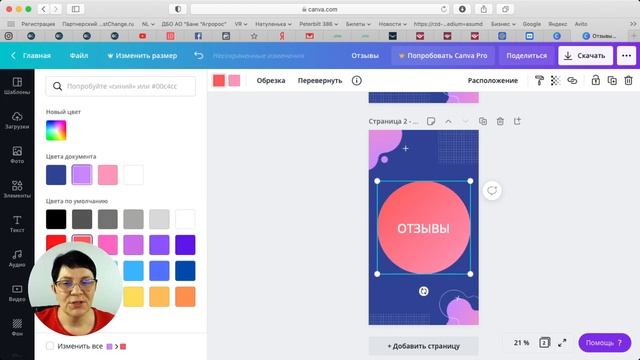Click the color search input field
The height and width of the screenshot is (360, 640).
coord(121,86)
